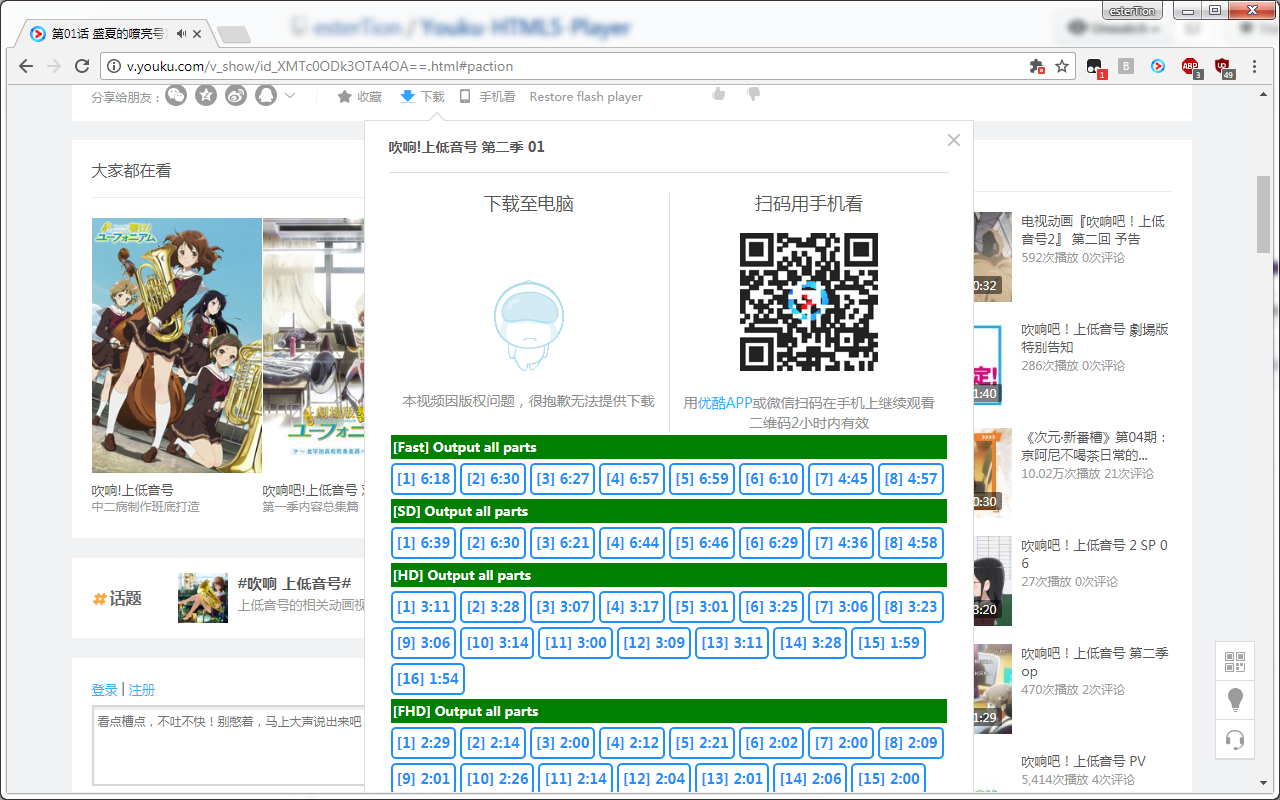
Task: Select HD part [11] 3:00
Action: click(576, 643)
